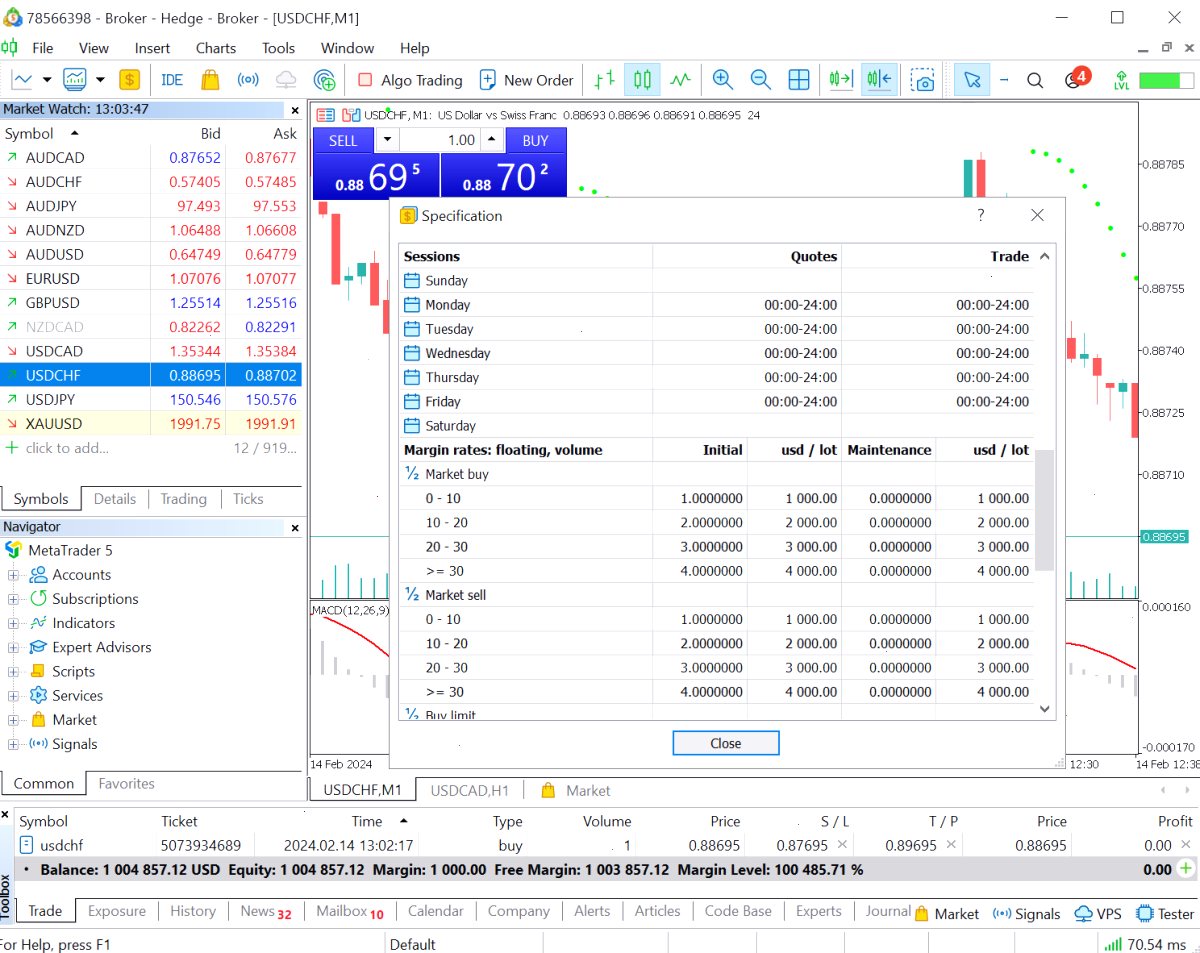Increase lot volume with the up arrow
The height and width of the screenshot is (953, 1200).
coord(491,140)
